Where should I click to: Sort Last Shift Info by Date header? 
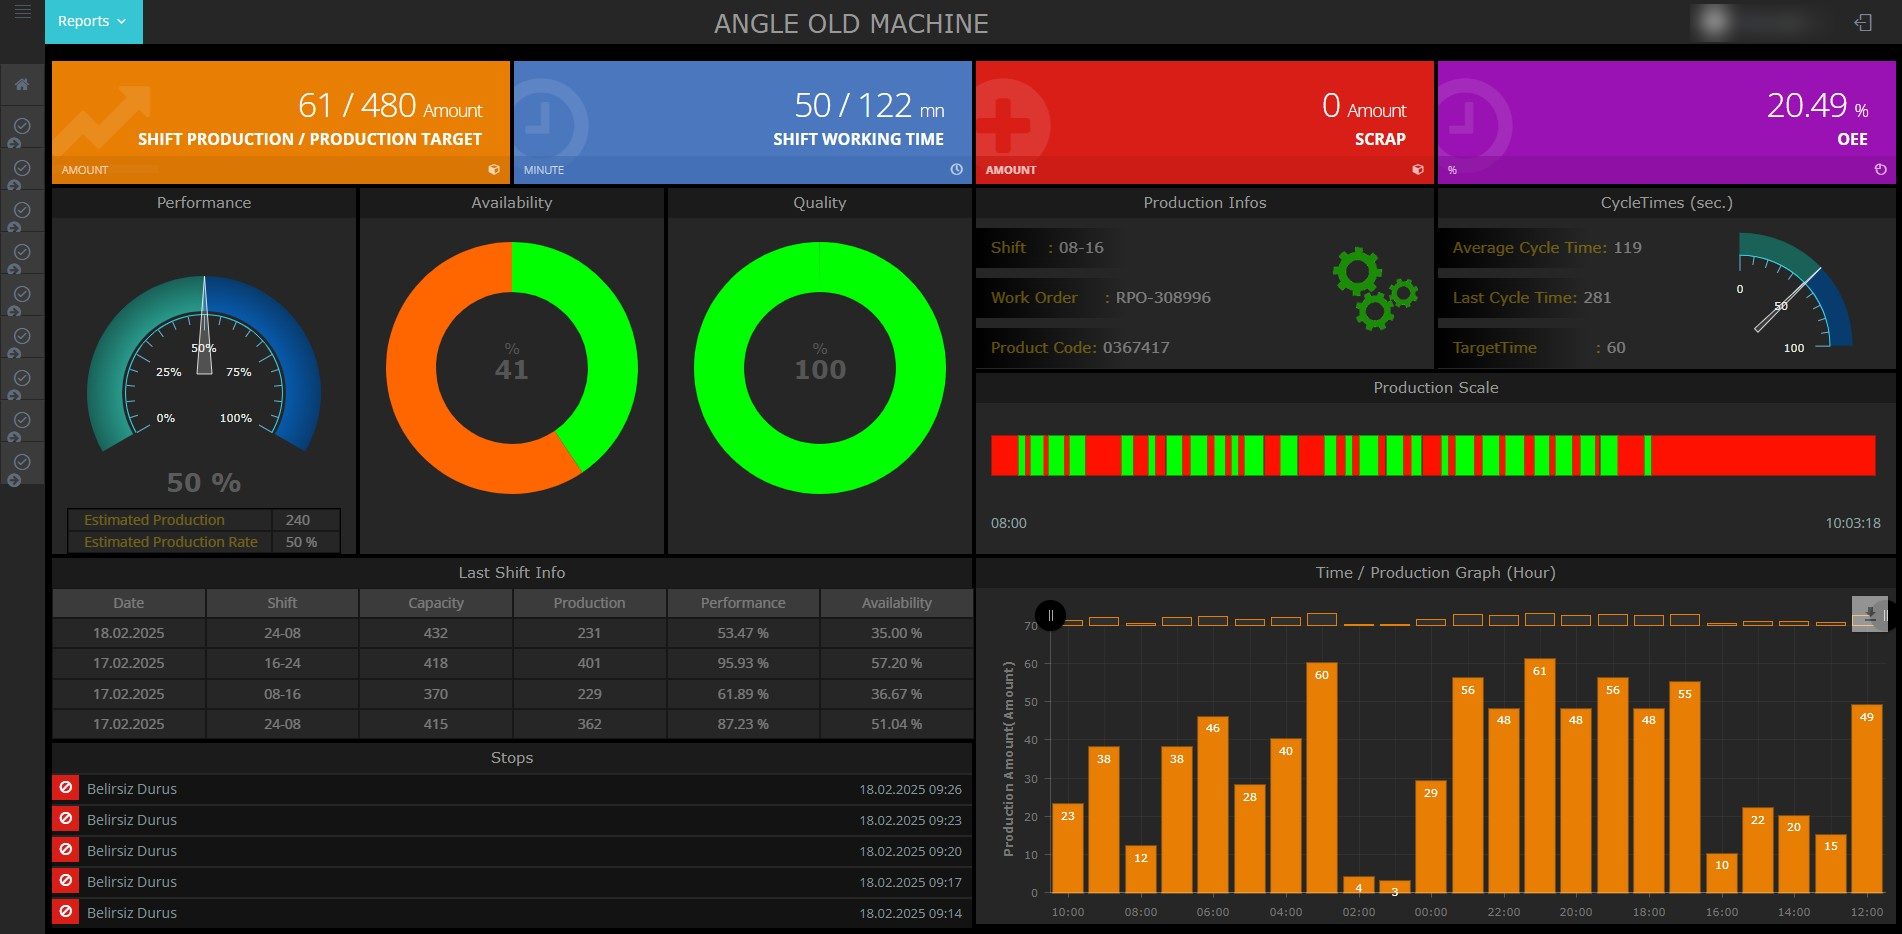(x=129, y=603)
